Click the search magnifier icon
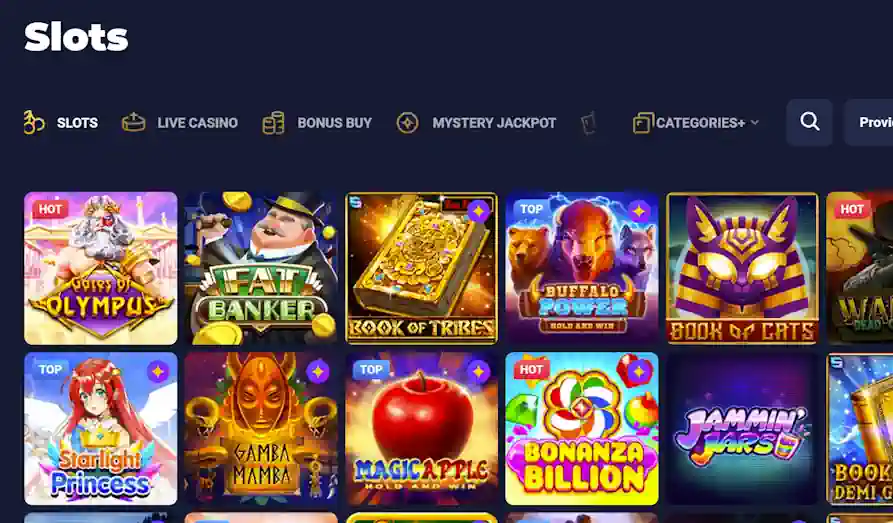 point(809,122)
